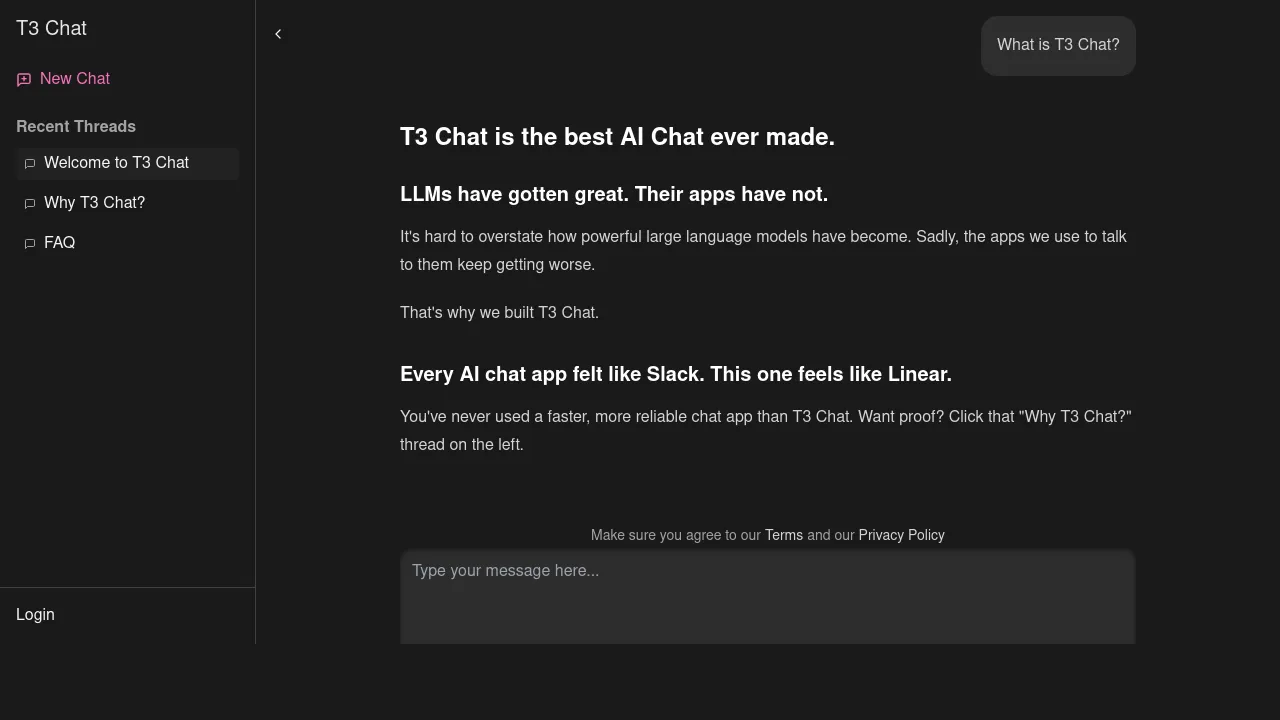Collapse sidebar with the left chevron

(278, 34)
